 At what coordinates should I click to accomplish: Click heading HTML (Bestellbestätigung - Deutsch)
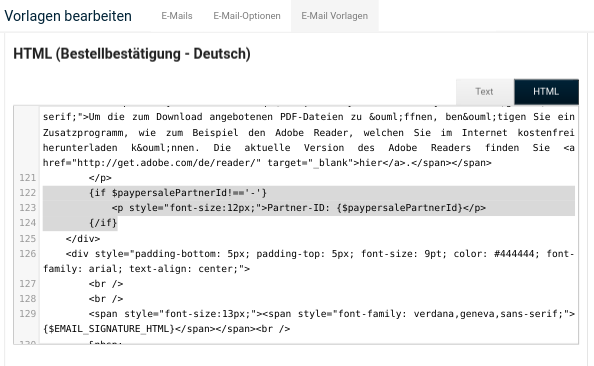coord(132,54)
